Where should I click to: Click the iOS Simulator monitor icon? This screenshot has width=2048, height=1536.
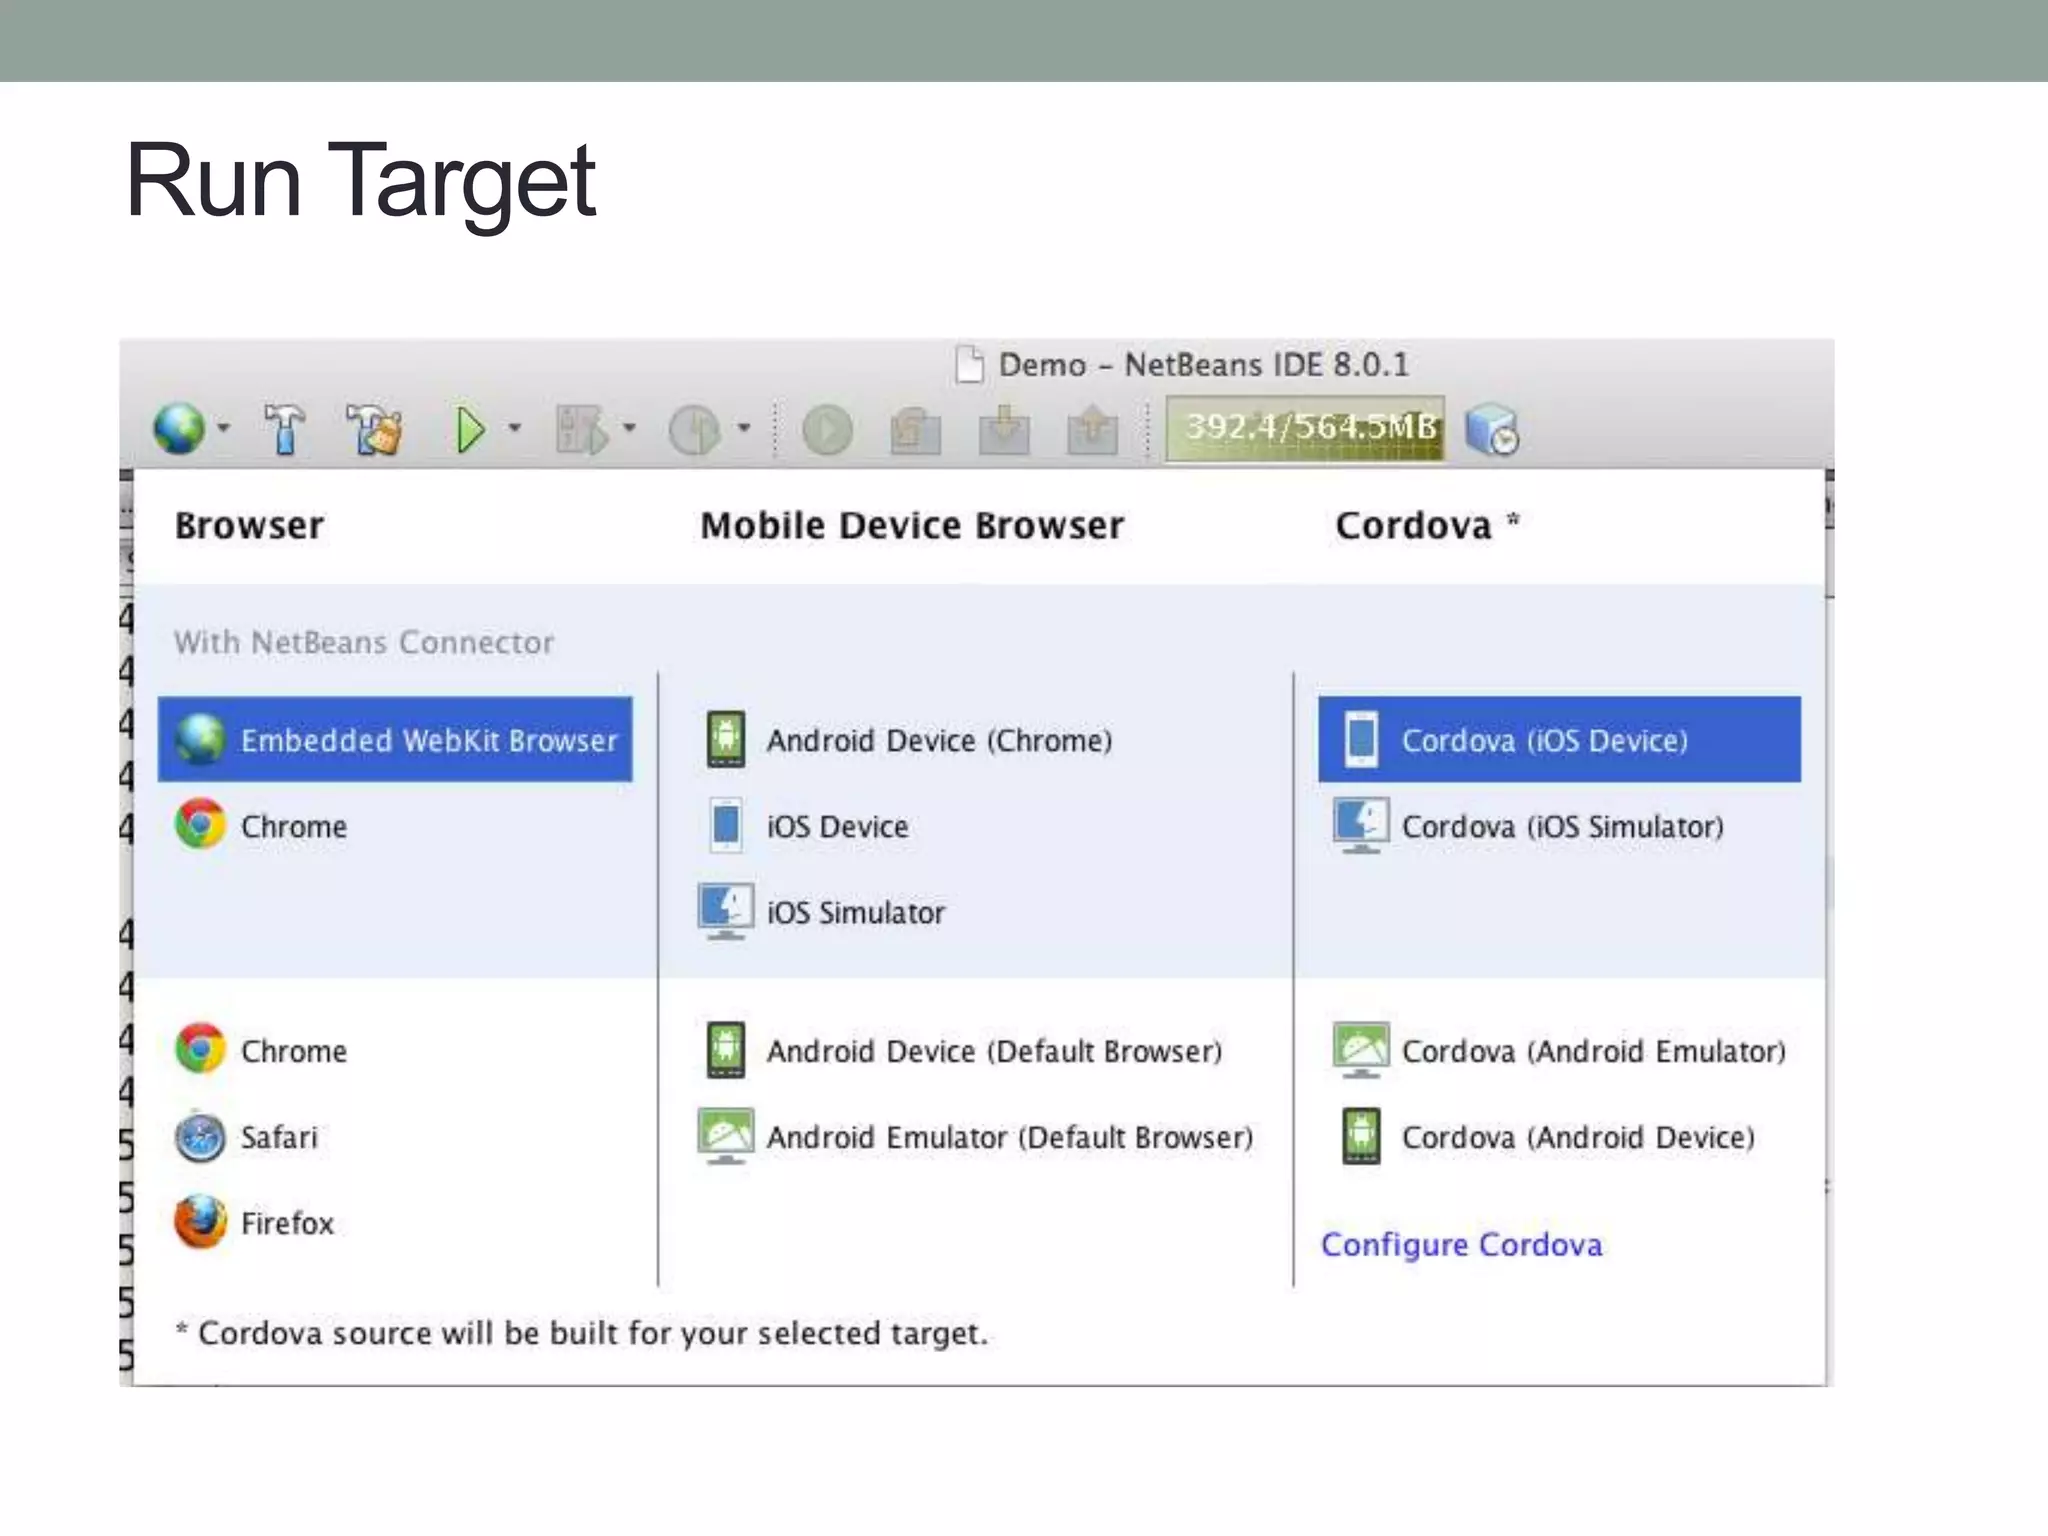click(726, 911)
